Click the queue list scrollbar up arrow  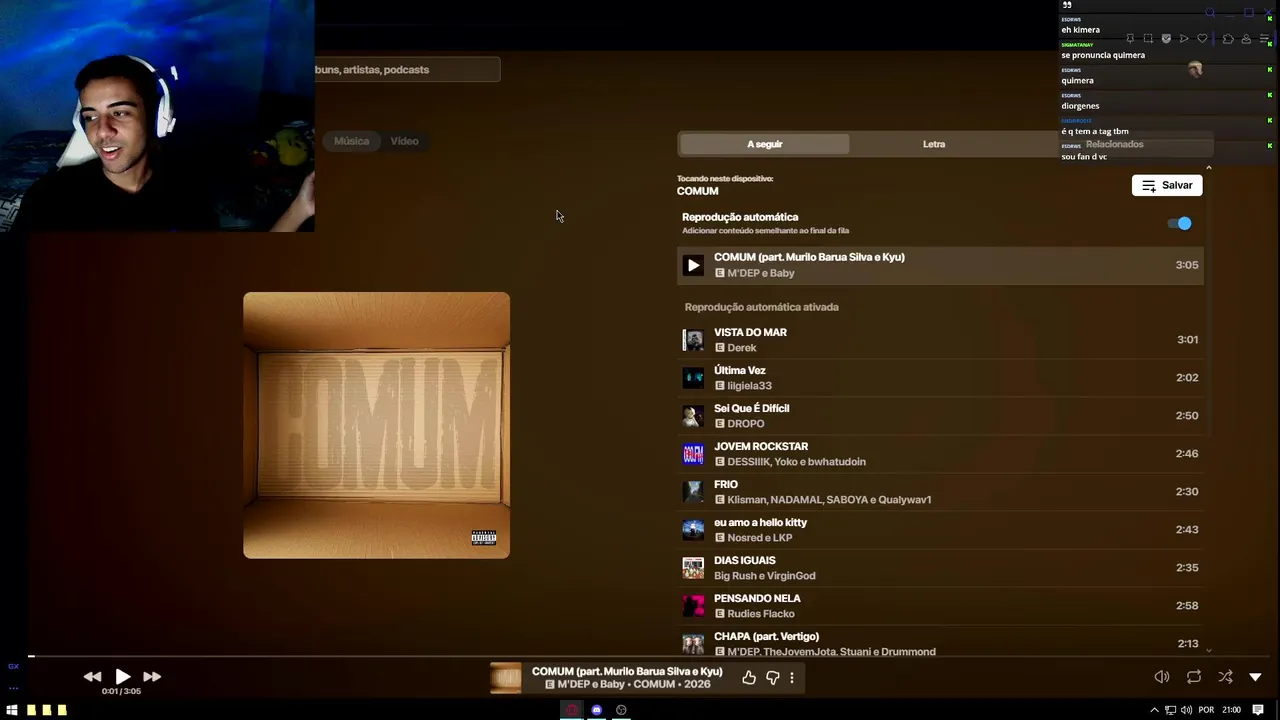1208,168
